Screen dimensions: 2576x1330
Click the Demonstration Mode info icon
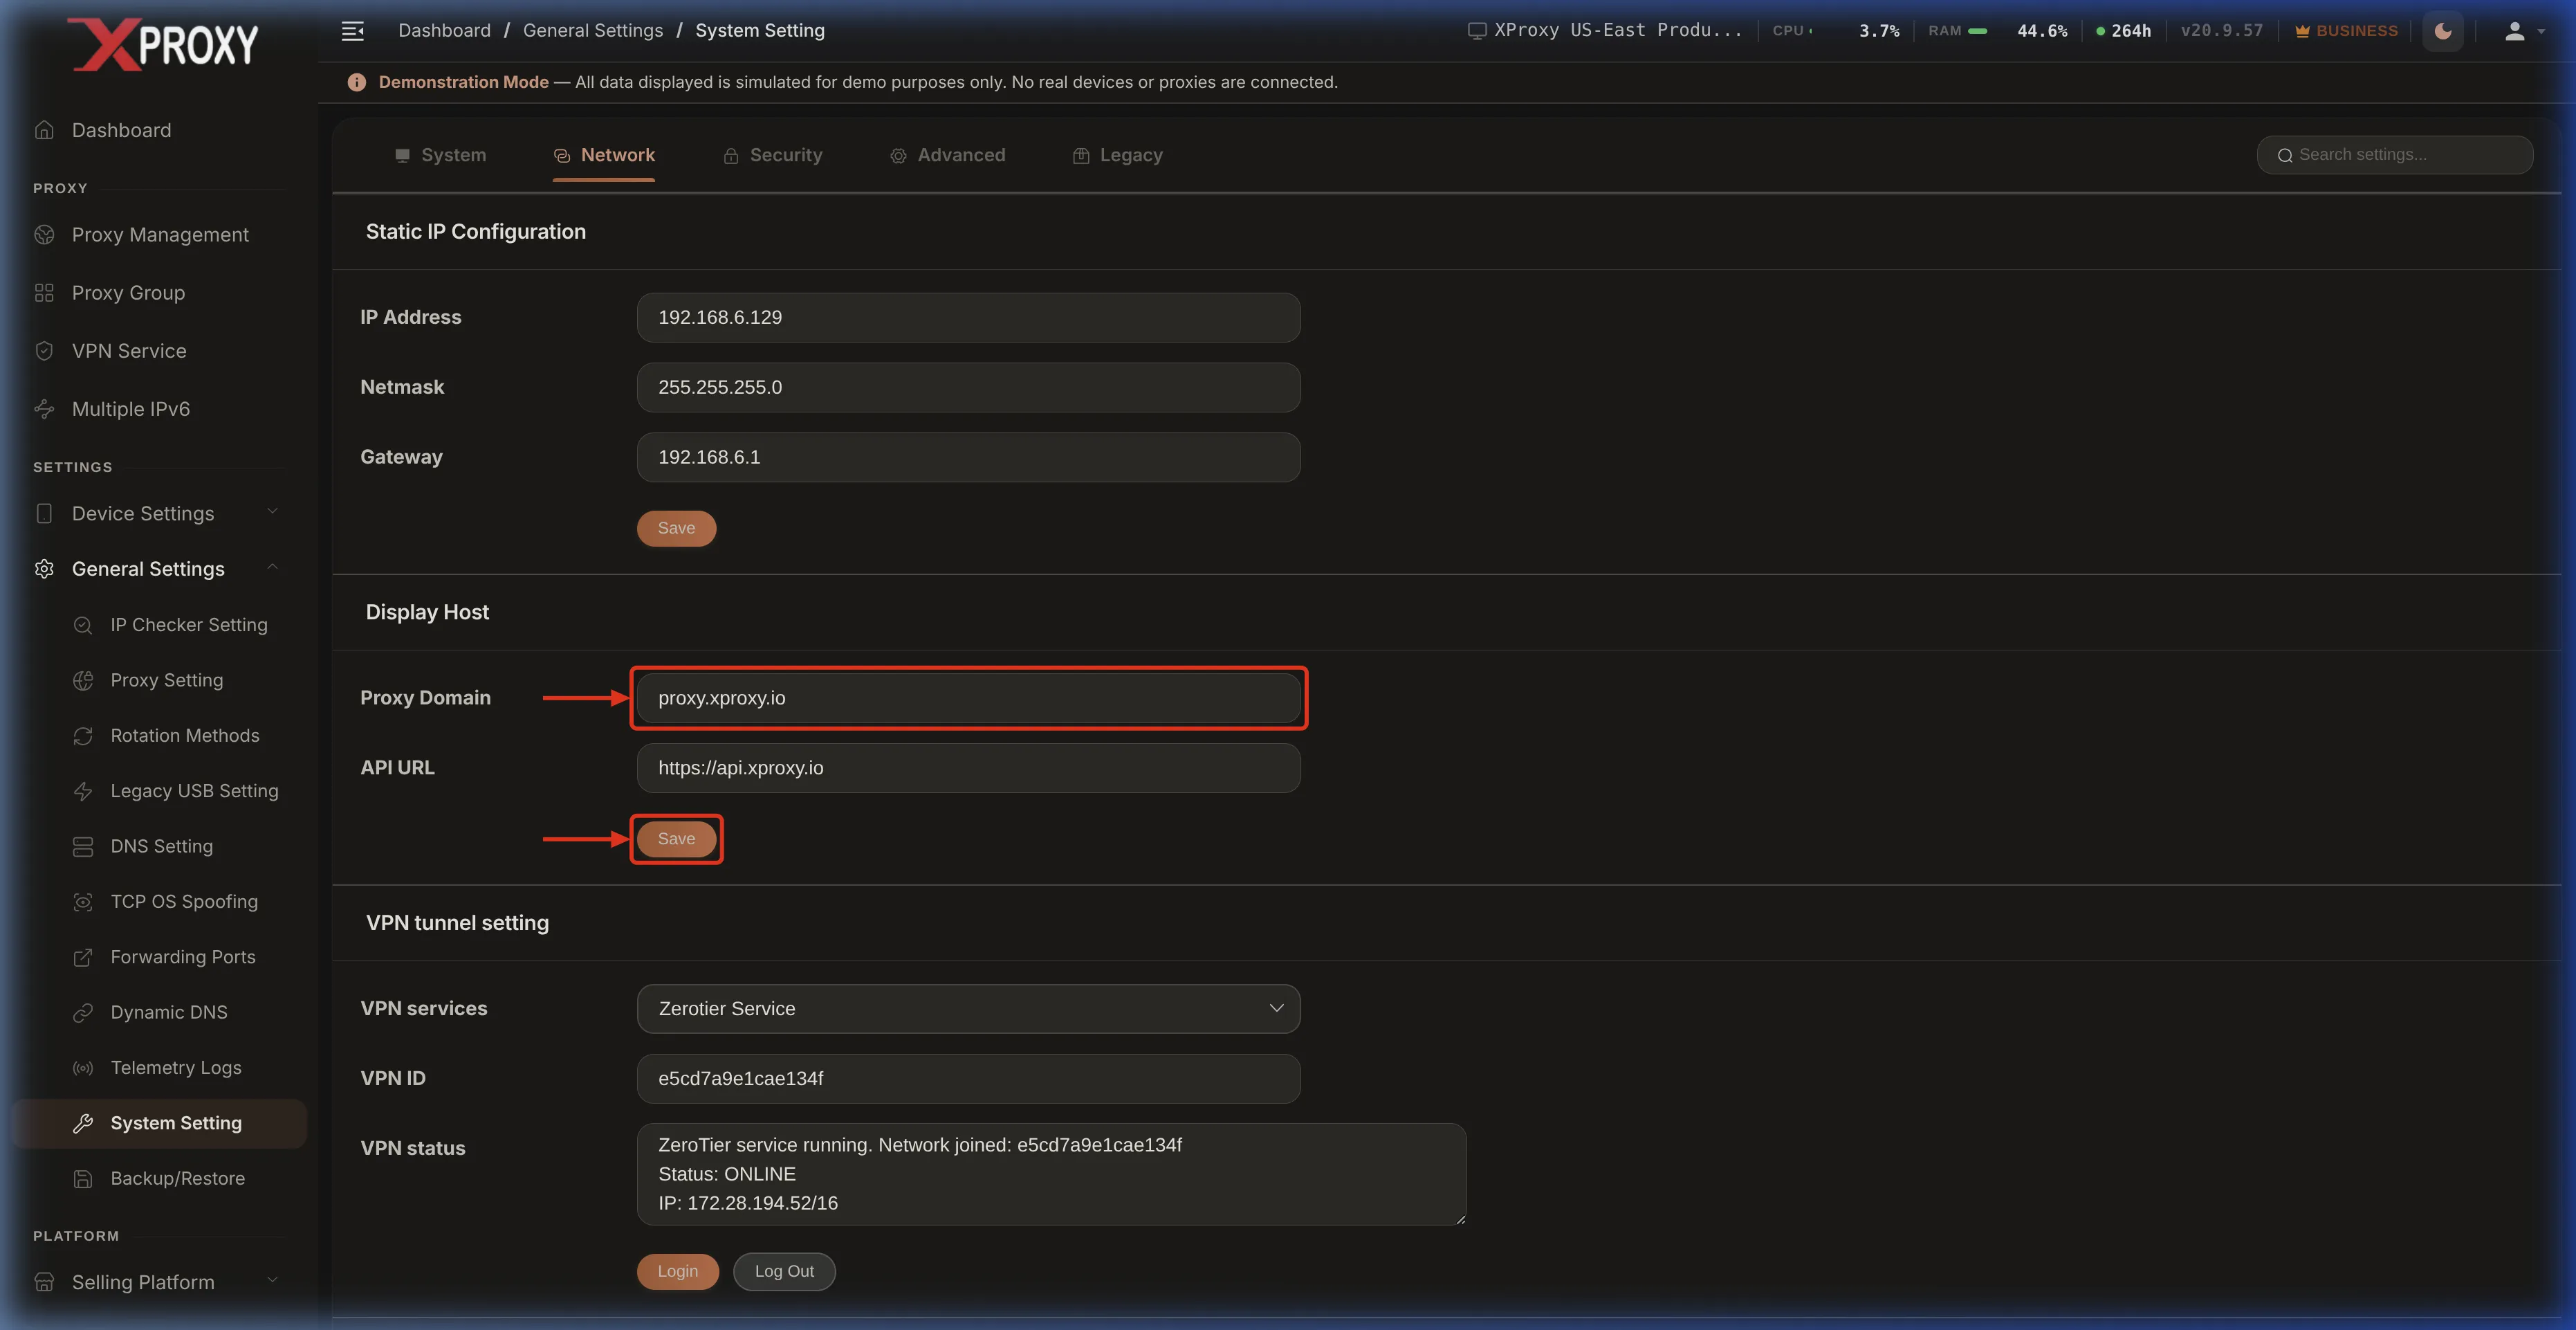tap(356, 82)
